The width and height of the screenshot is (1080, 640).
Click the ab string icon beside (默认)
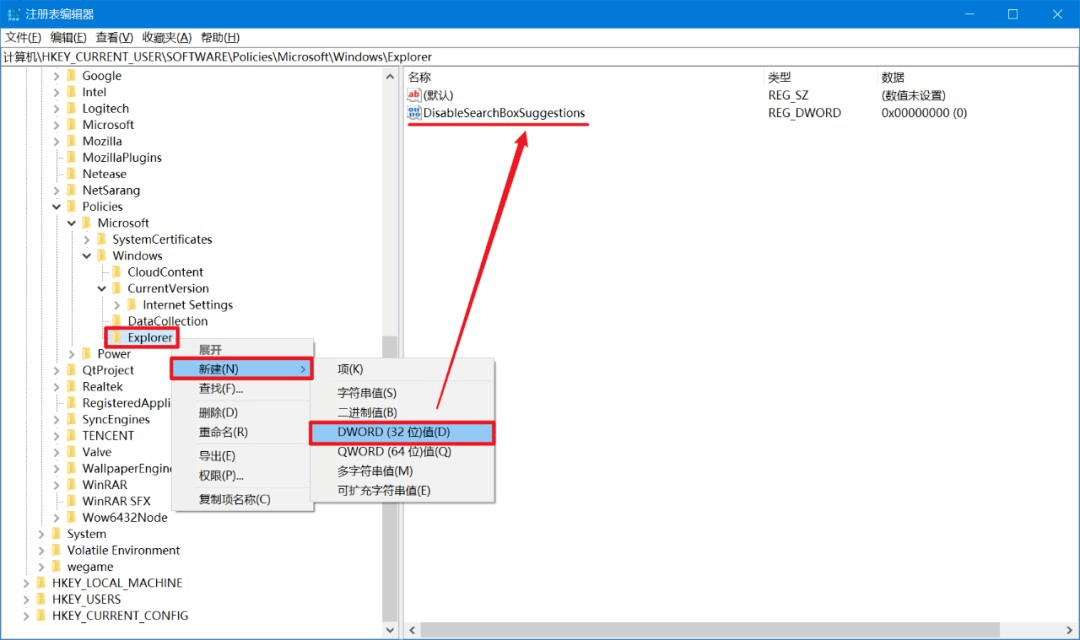[413, 95]
